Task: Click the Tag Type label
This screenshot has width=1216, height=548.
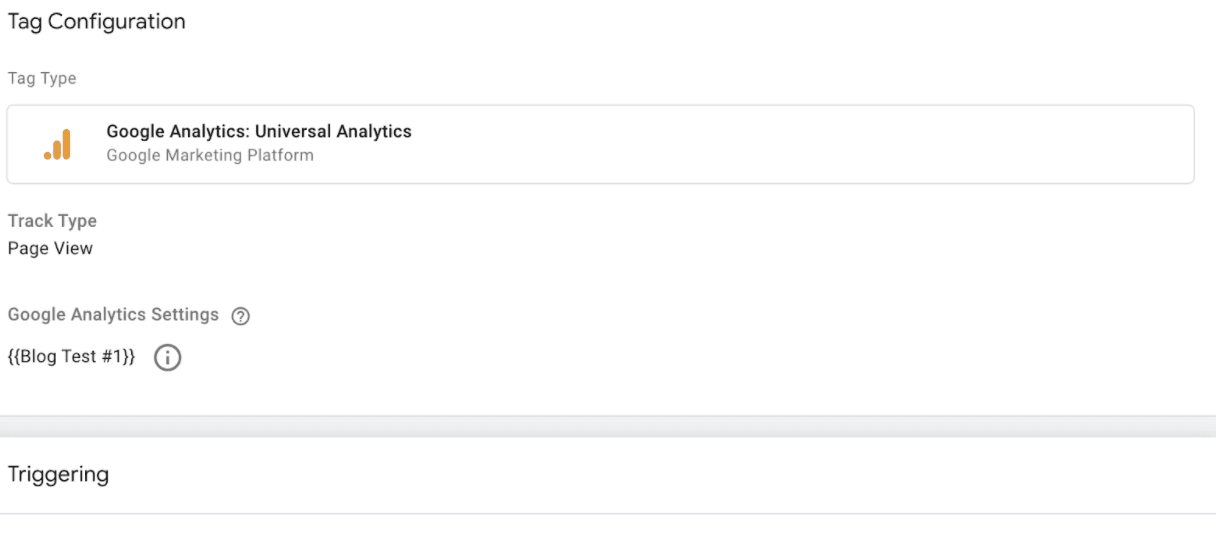Action: [x=42, y=78]
